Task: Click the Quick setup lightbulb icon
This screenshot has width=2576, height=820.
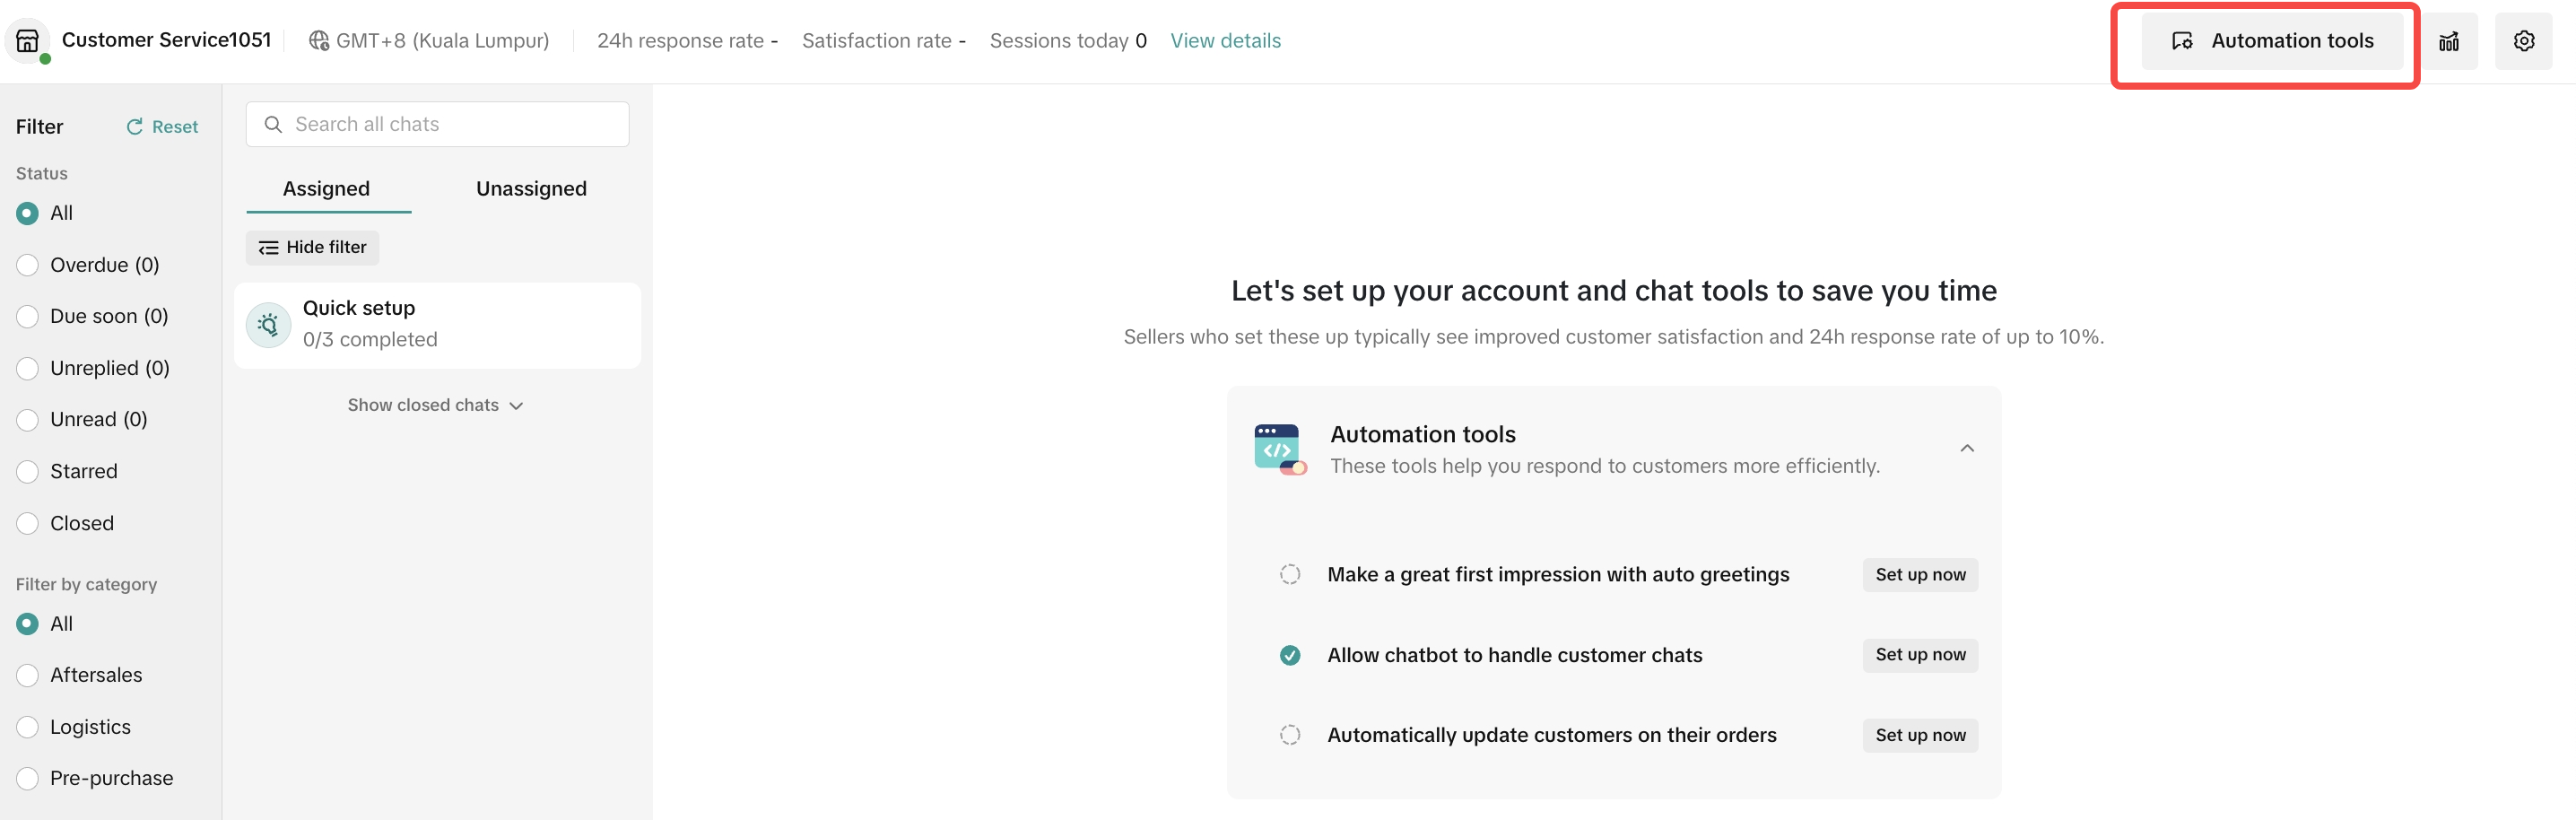Action: [x=268, y=325]
